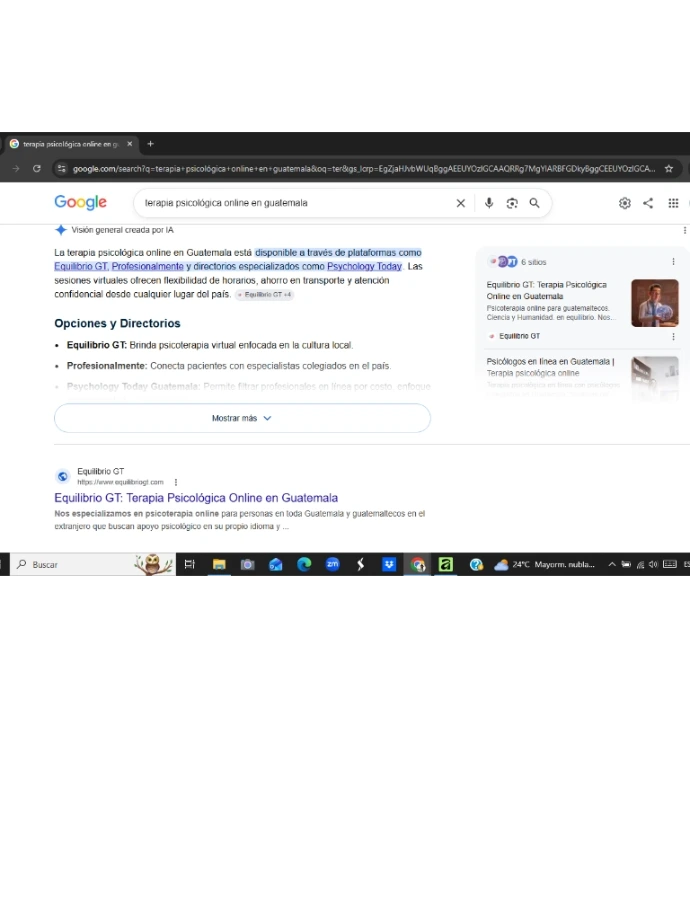Screen dimensions: 690x920
Task: Open the 24°C weather widget
Action: [544, 564]
